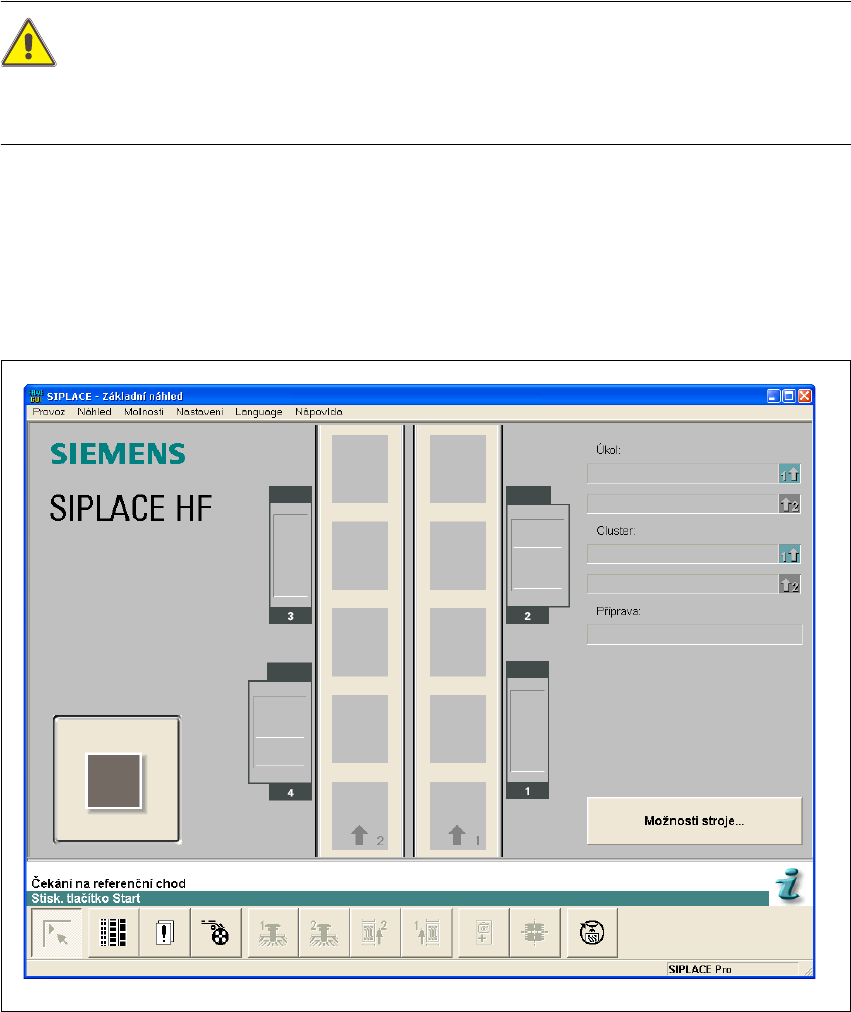Open the Možnosti menu
This screenshot has height=1012, width=851.
coord(144,412)
